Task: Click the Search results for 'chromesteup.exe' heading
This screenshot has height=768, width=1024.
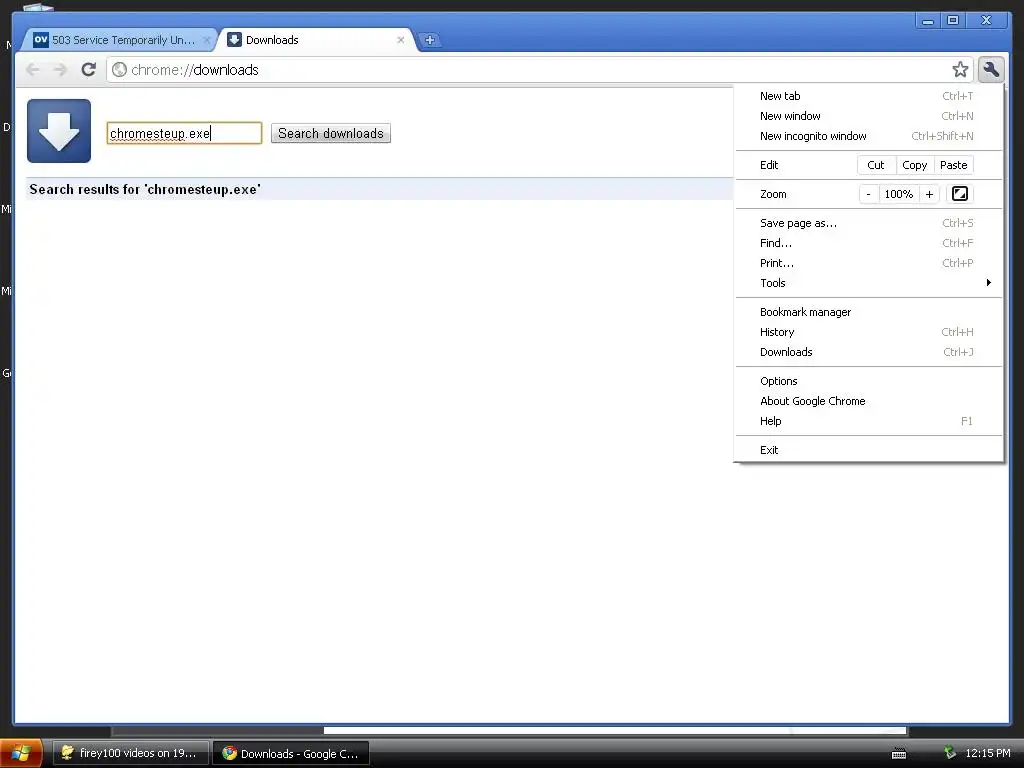Action: 145,189
